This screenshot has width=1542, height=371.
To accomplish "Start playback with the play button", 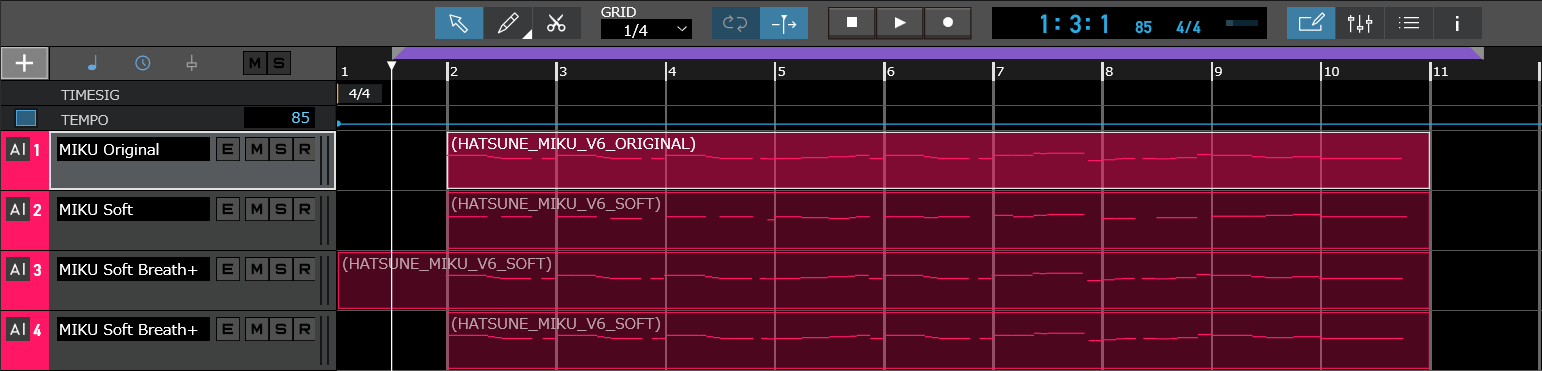I will click(900, 22).
